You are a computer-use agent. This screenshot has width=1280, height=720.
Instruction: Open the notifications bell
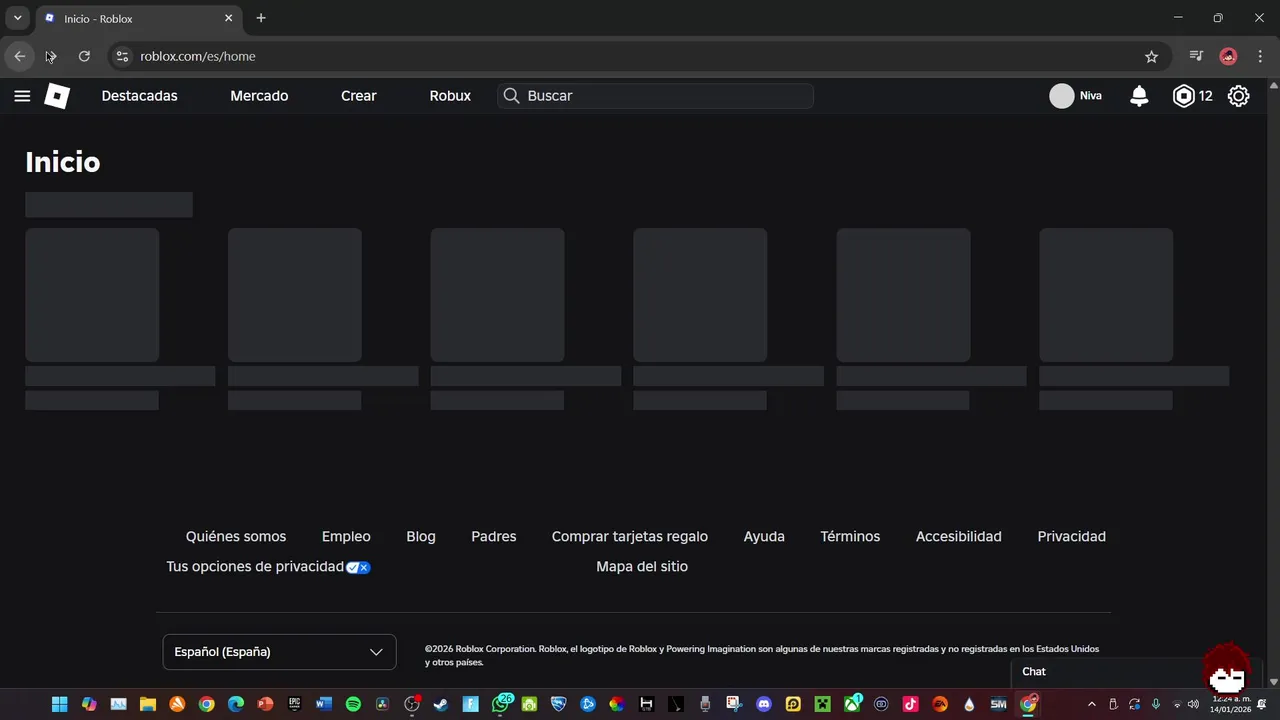1139,96
